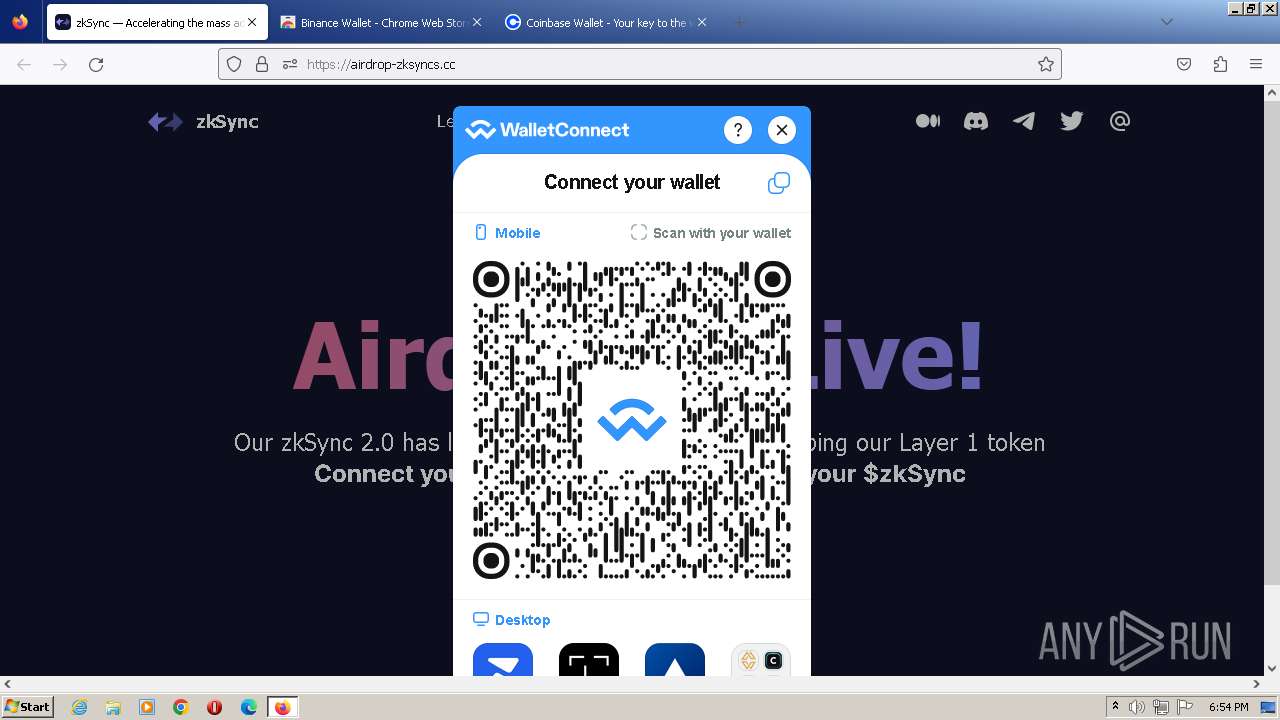1280x720 pixels.
Task: Choose the first blue desktop wallet icon
Action: click(x=503, y=660)
